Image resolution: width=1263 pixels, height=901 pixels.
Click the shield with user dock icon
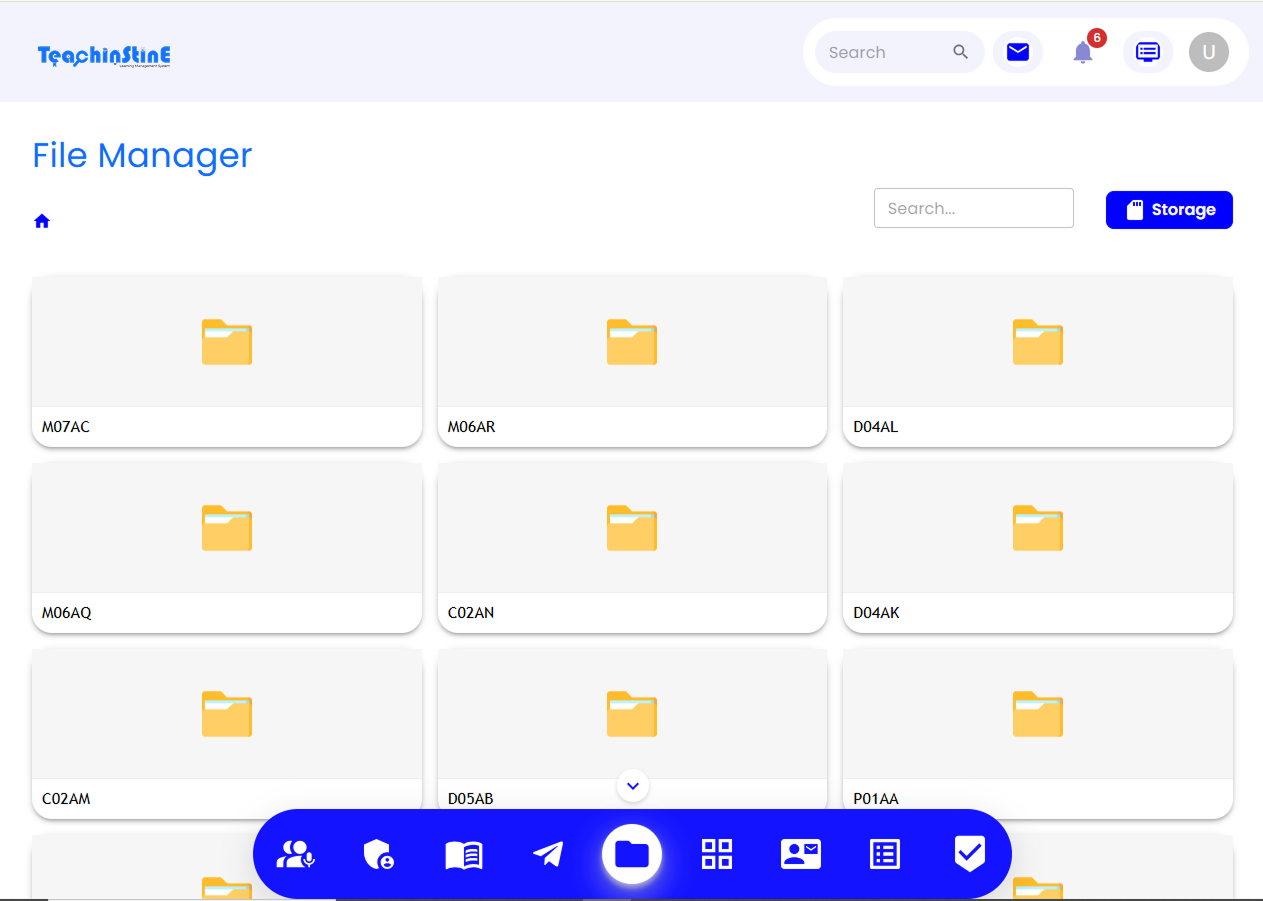tap(378, 854)
